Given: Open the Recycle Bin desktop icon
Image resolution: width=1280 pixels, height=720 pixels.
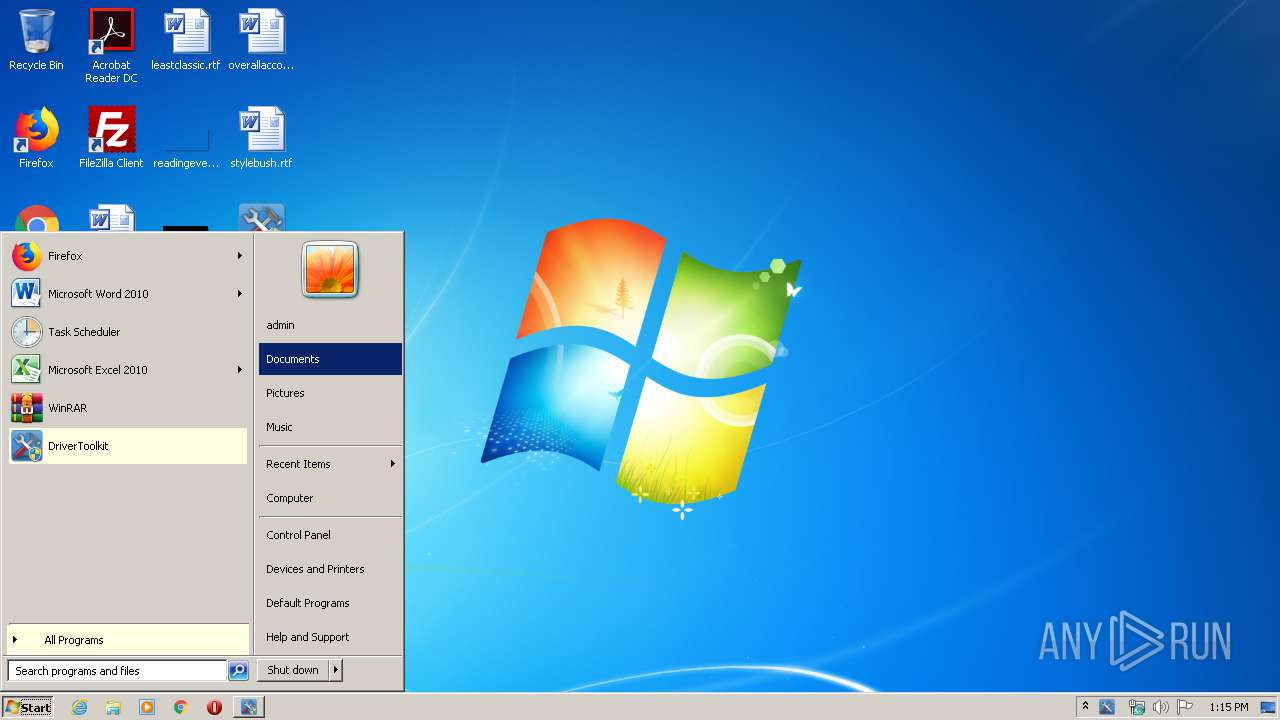Looking at the screenshot, I should coord(36,40).
